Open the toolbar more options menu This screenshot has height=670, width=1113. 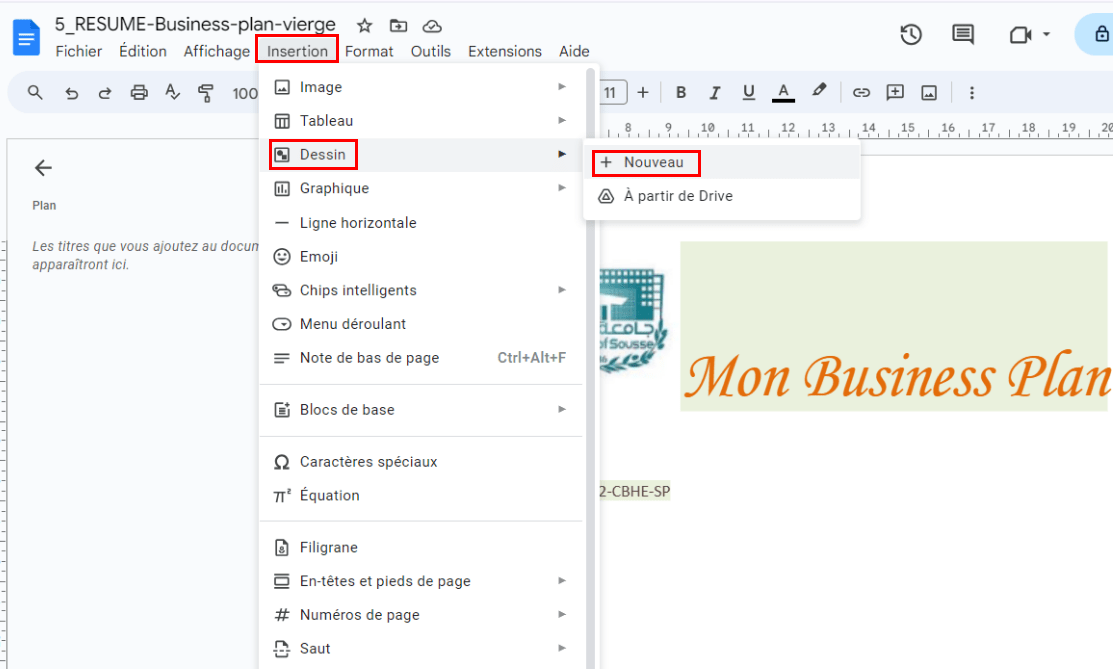[x=972, y=92]
